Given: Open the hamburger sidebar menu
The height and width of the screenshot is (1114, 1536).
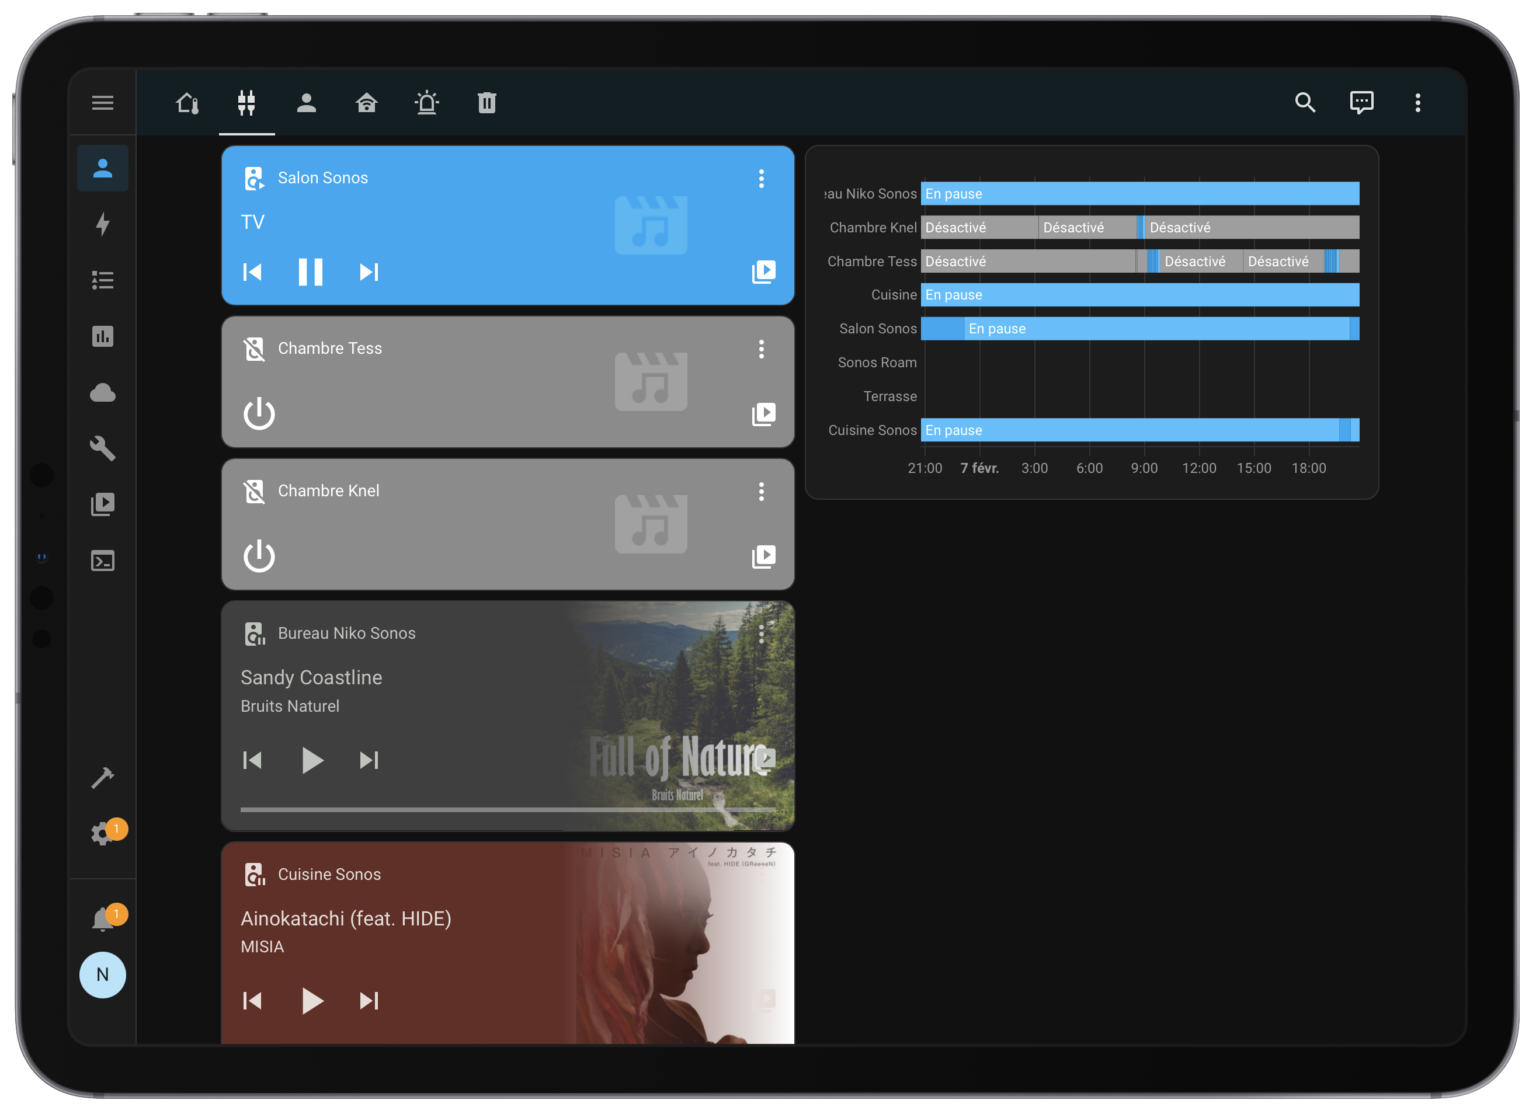Looking at the screenshot, I should pos(102,102).
